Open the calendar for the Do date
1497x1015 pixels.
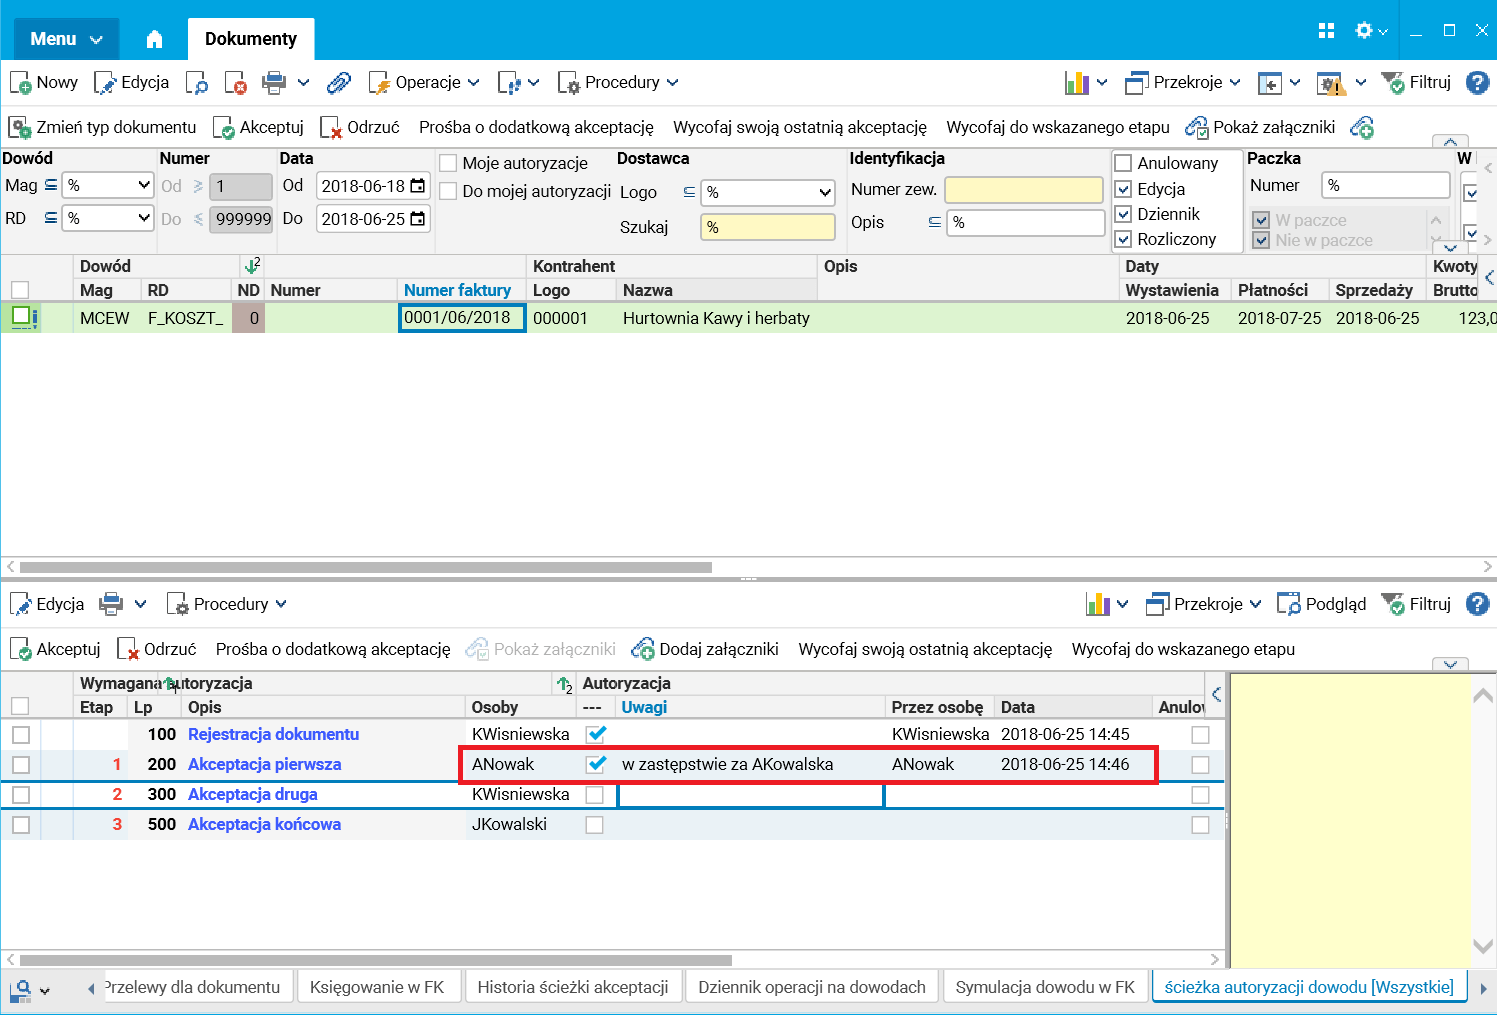[x=418, y=219]
